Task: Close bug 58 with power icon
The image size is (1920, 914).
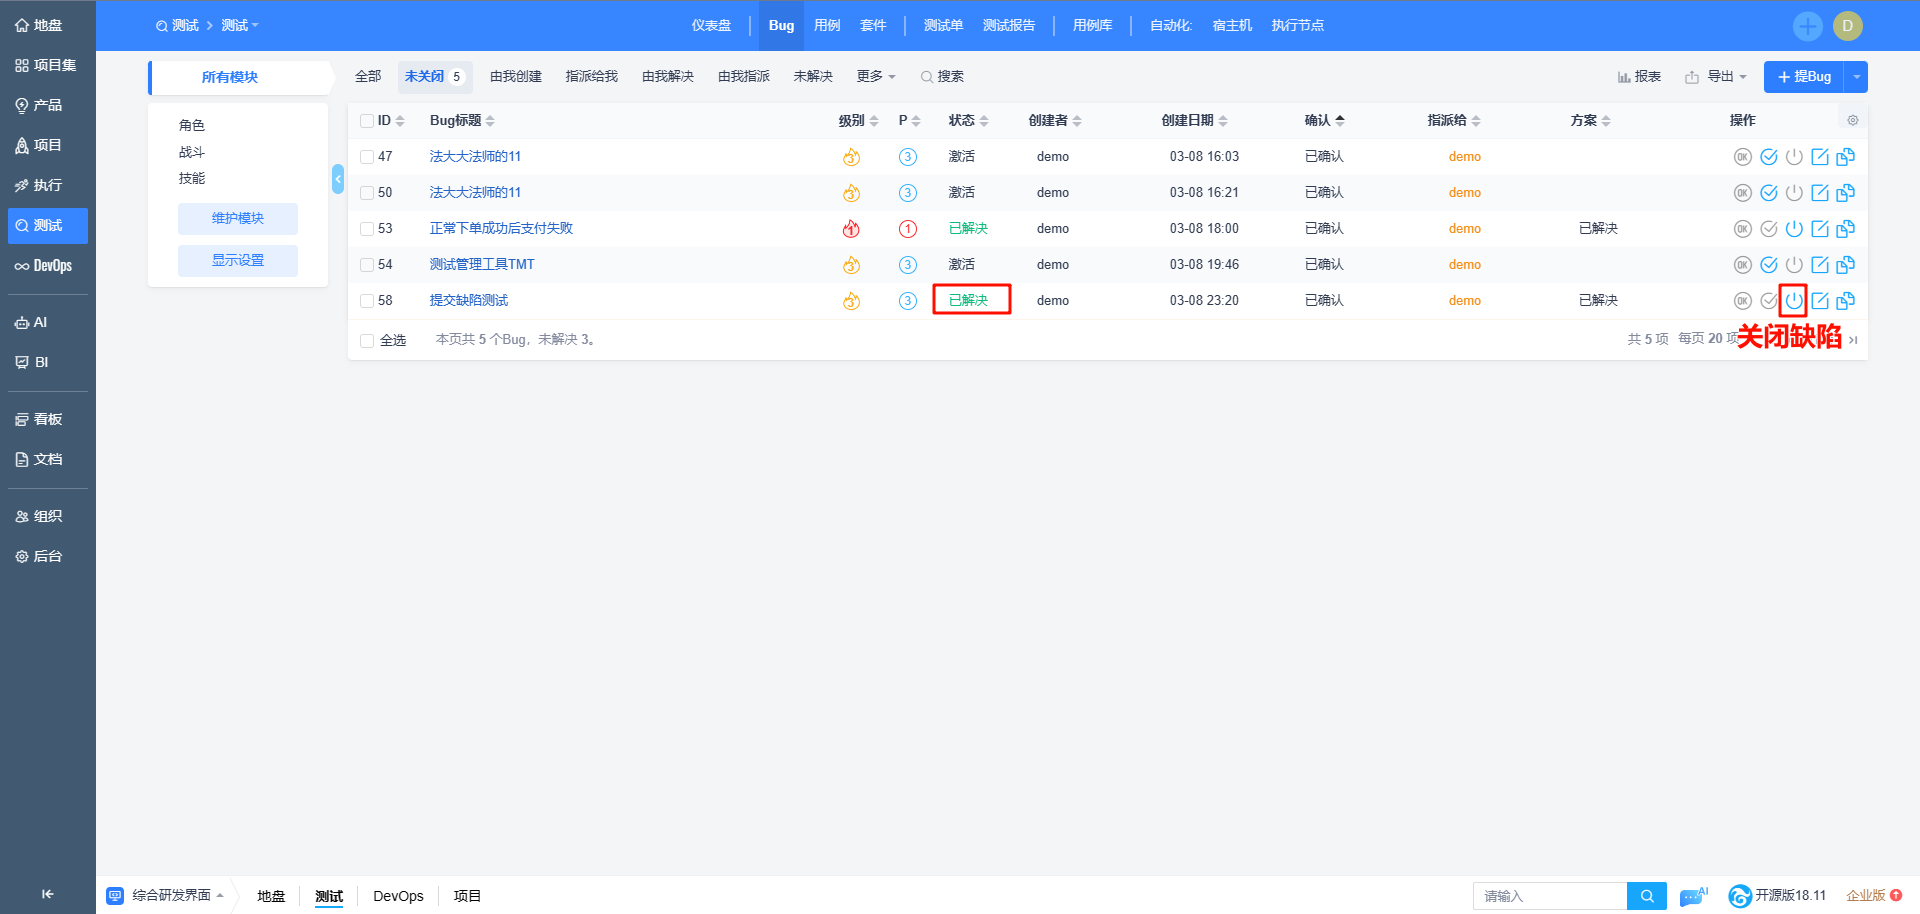Action: click(1794, 300)
